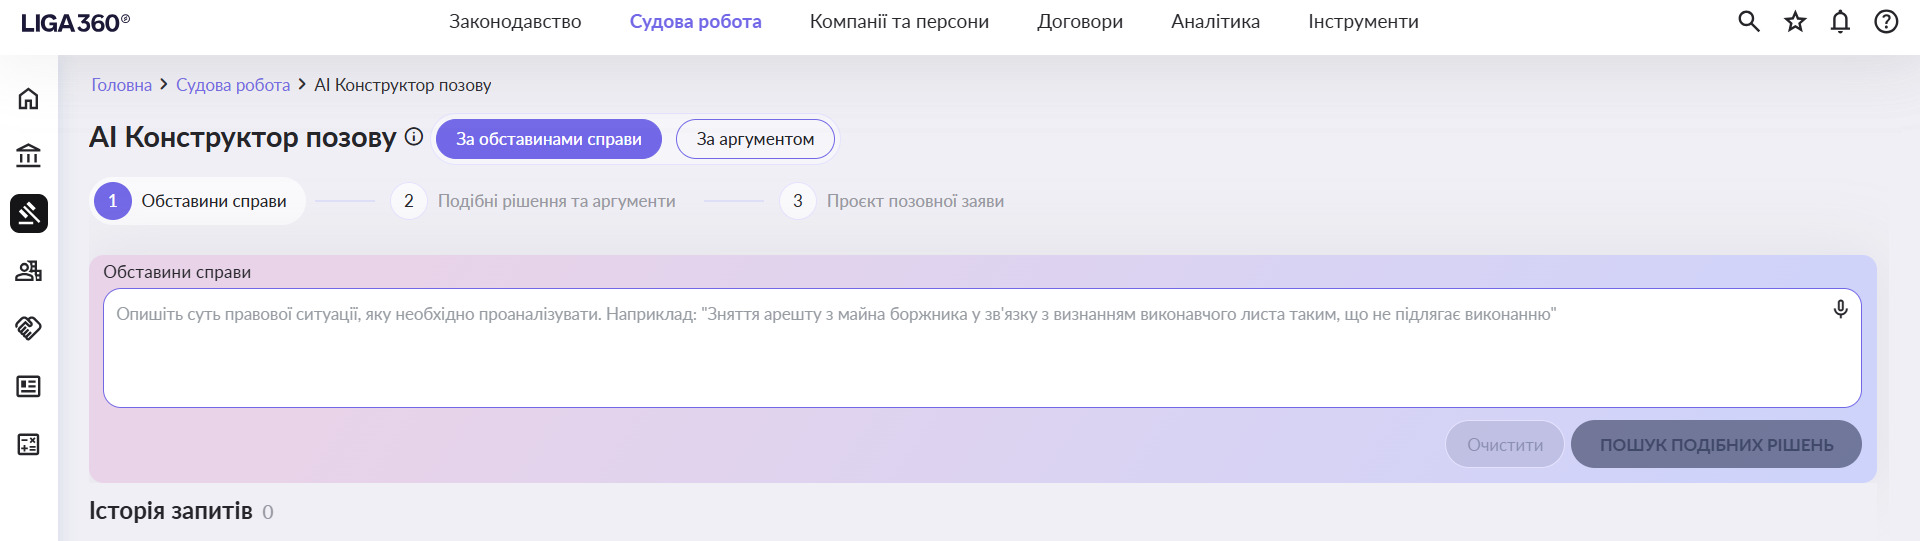
Task: Open help question mark icon
Action: pyautogui.click(x=1886, y=21)
